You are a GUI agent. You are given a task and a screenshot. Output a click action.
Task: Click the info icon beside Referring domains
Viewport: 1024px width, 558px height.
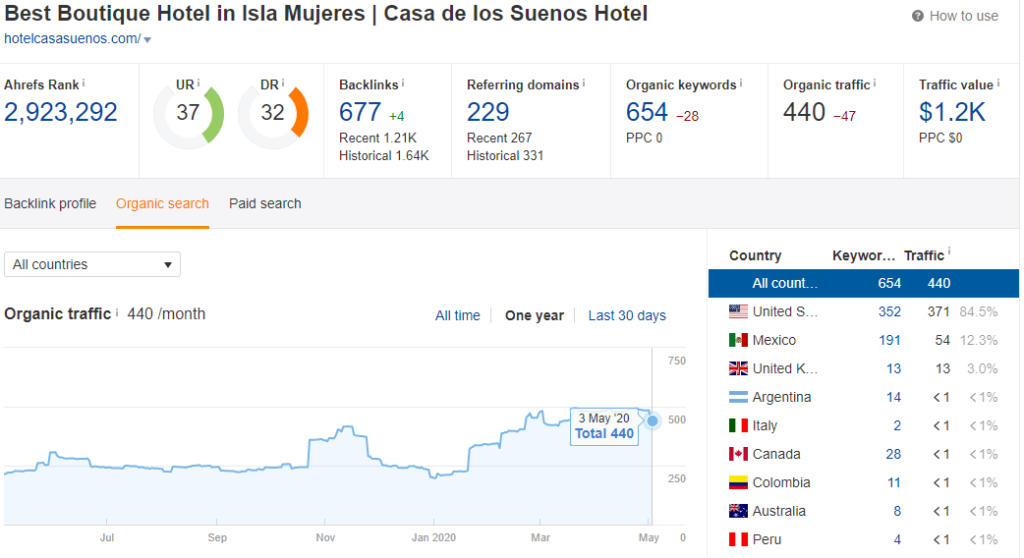click(585, 84)
